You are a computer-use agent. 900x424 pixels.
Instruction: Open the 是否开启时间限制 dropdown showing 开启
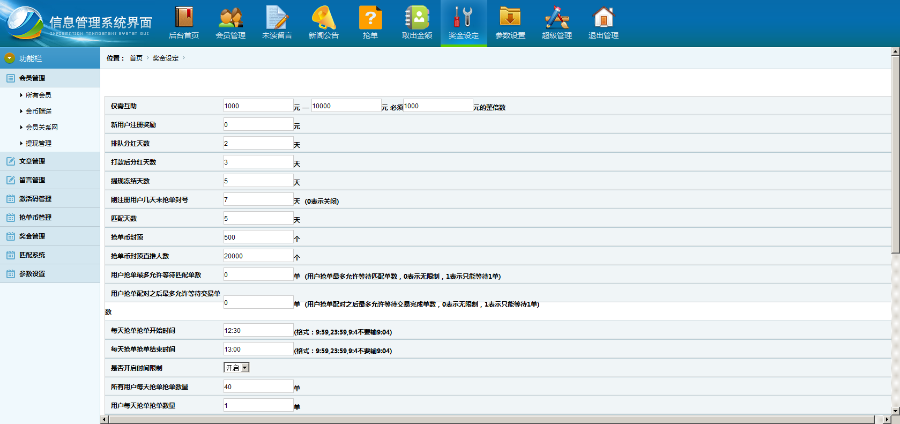[x=236, y=367]
